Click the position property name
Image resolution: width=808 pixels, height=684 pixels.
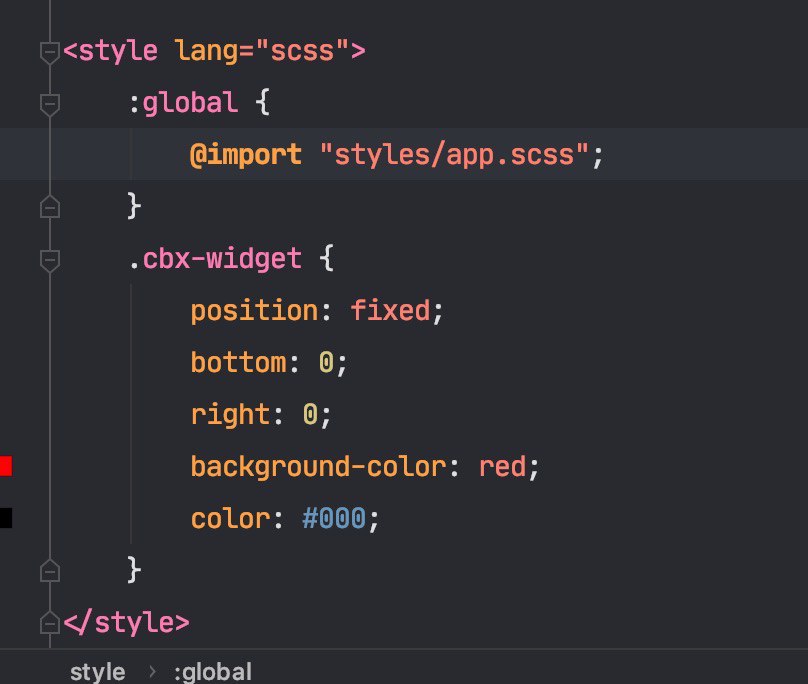(x=255, y=311)
